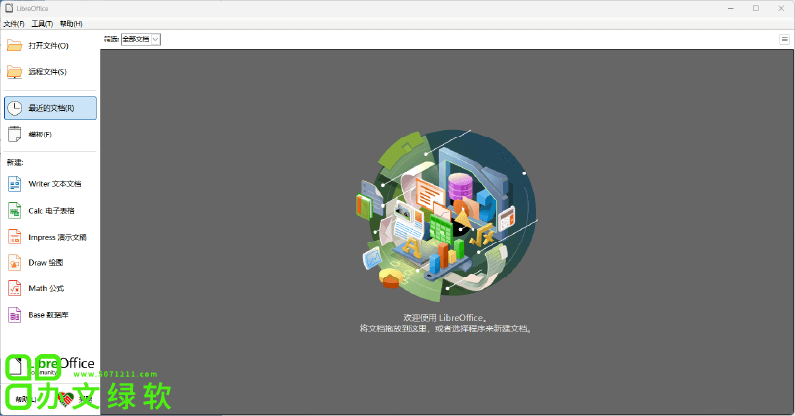Click the 筛选: filter label
Image resolution: width=795 pixels, height=416 pixels.
click(111, 39)
